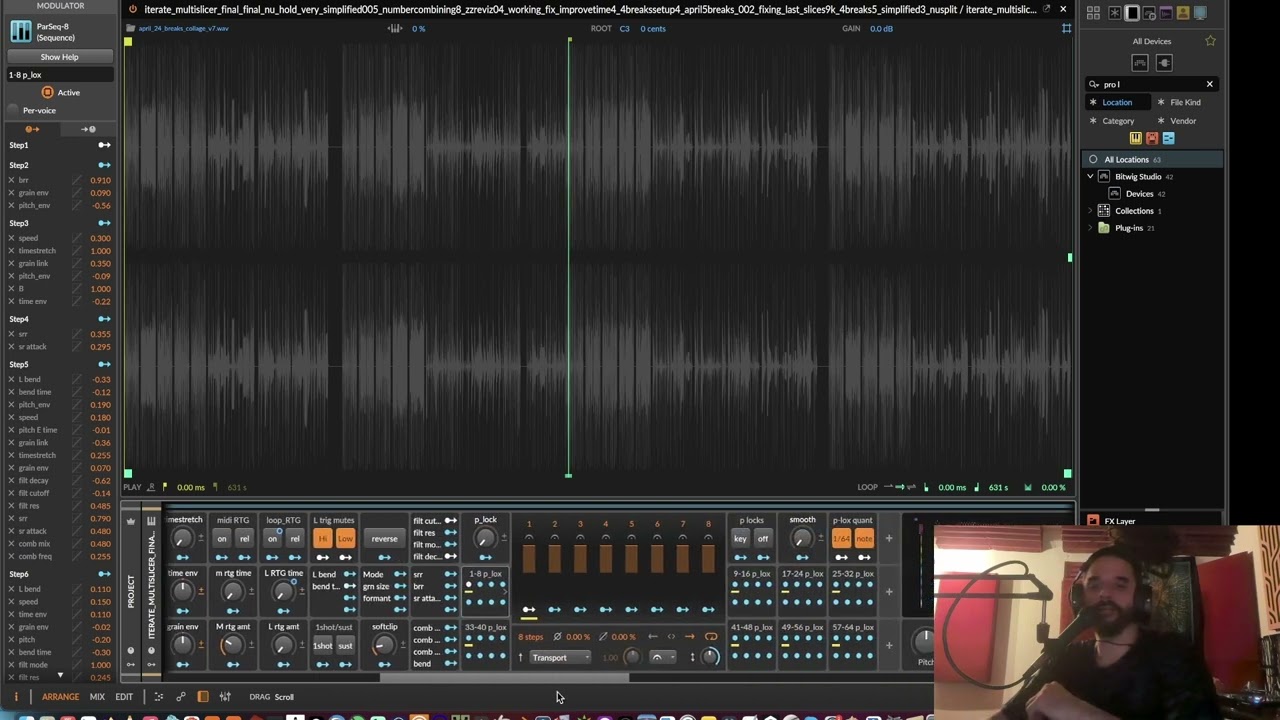Click the favorites star in browser

pos(1210,41)
